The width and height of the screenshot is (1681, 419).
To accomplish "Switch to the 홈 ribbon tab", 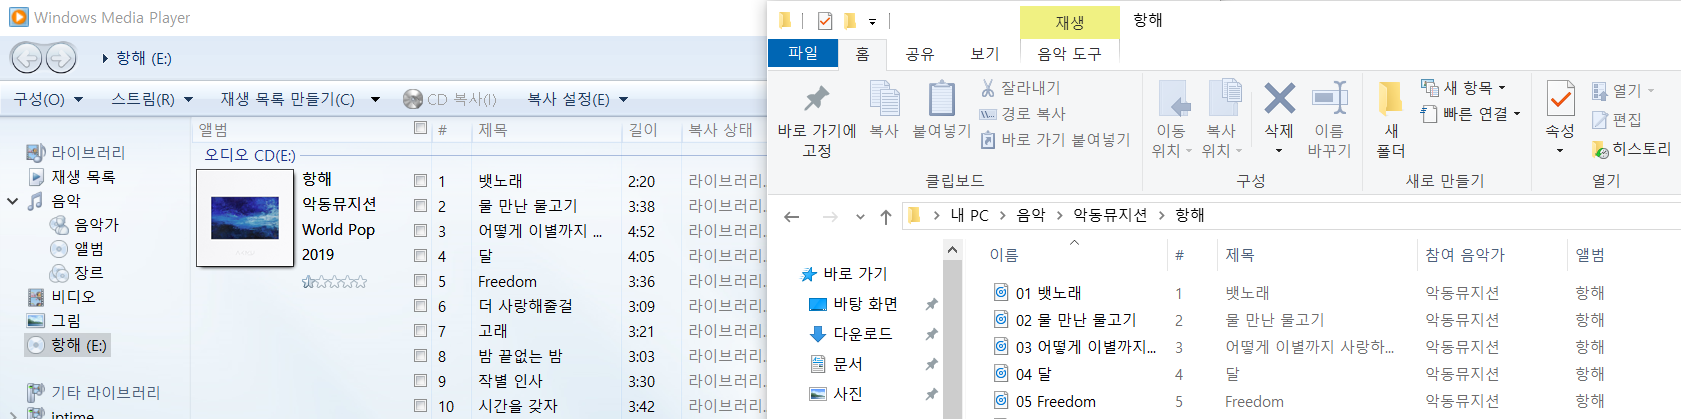I will click(x=862, y=53).
